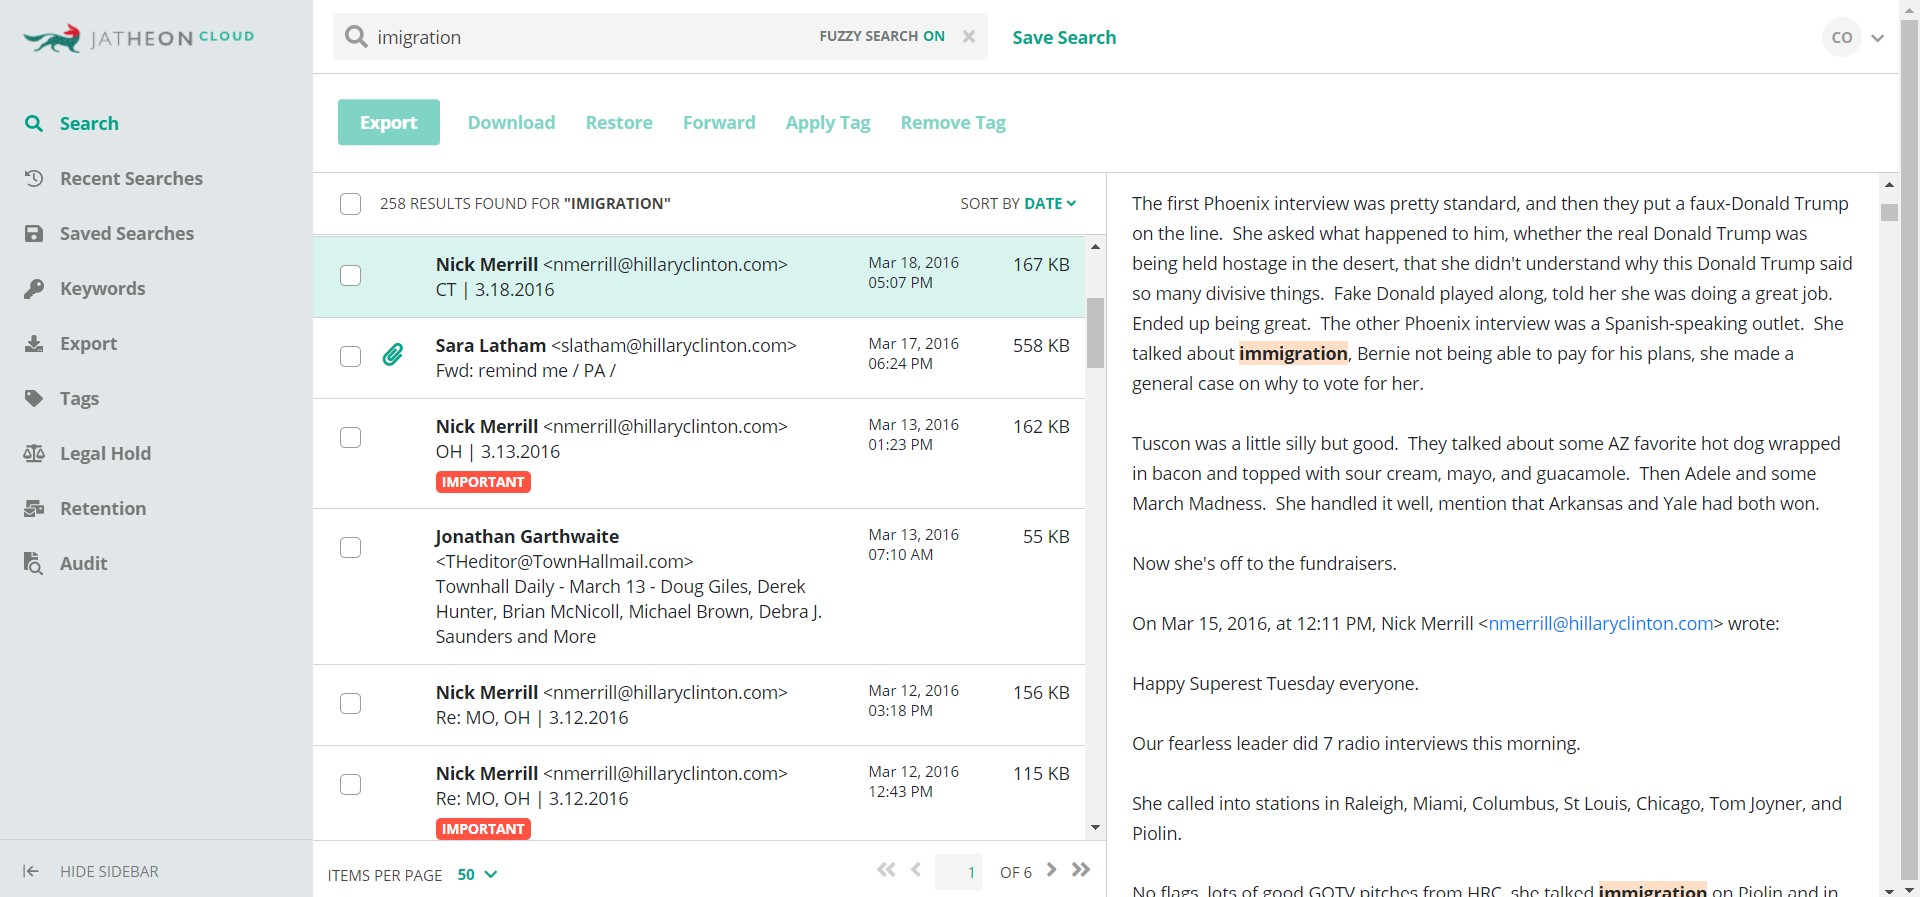Click the Restore action

click(x=619, y=122)
